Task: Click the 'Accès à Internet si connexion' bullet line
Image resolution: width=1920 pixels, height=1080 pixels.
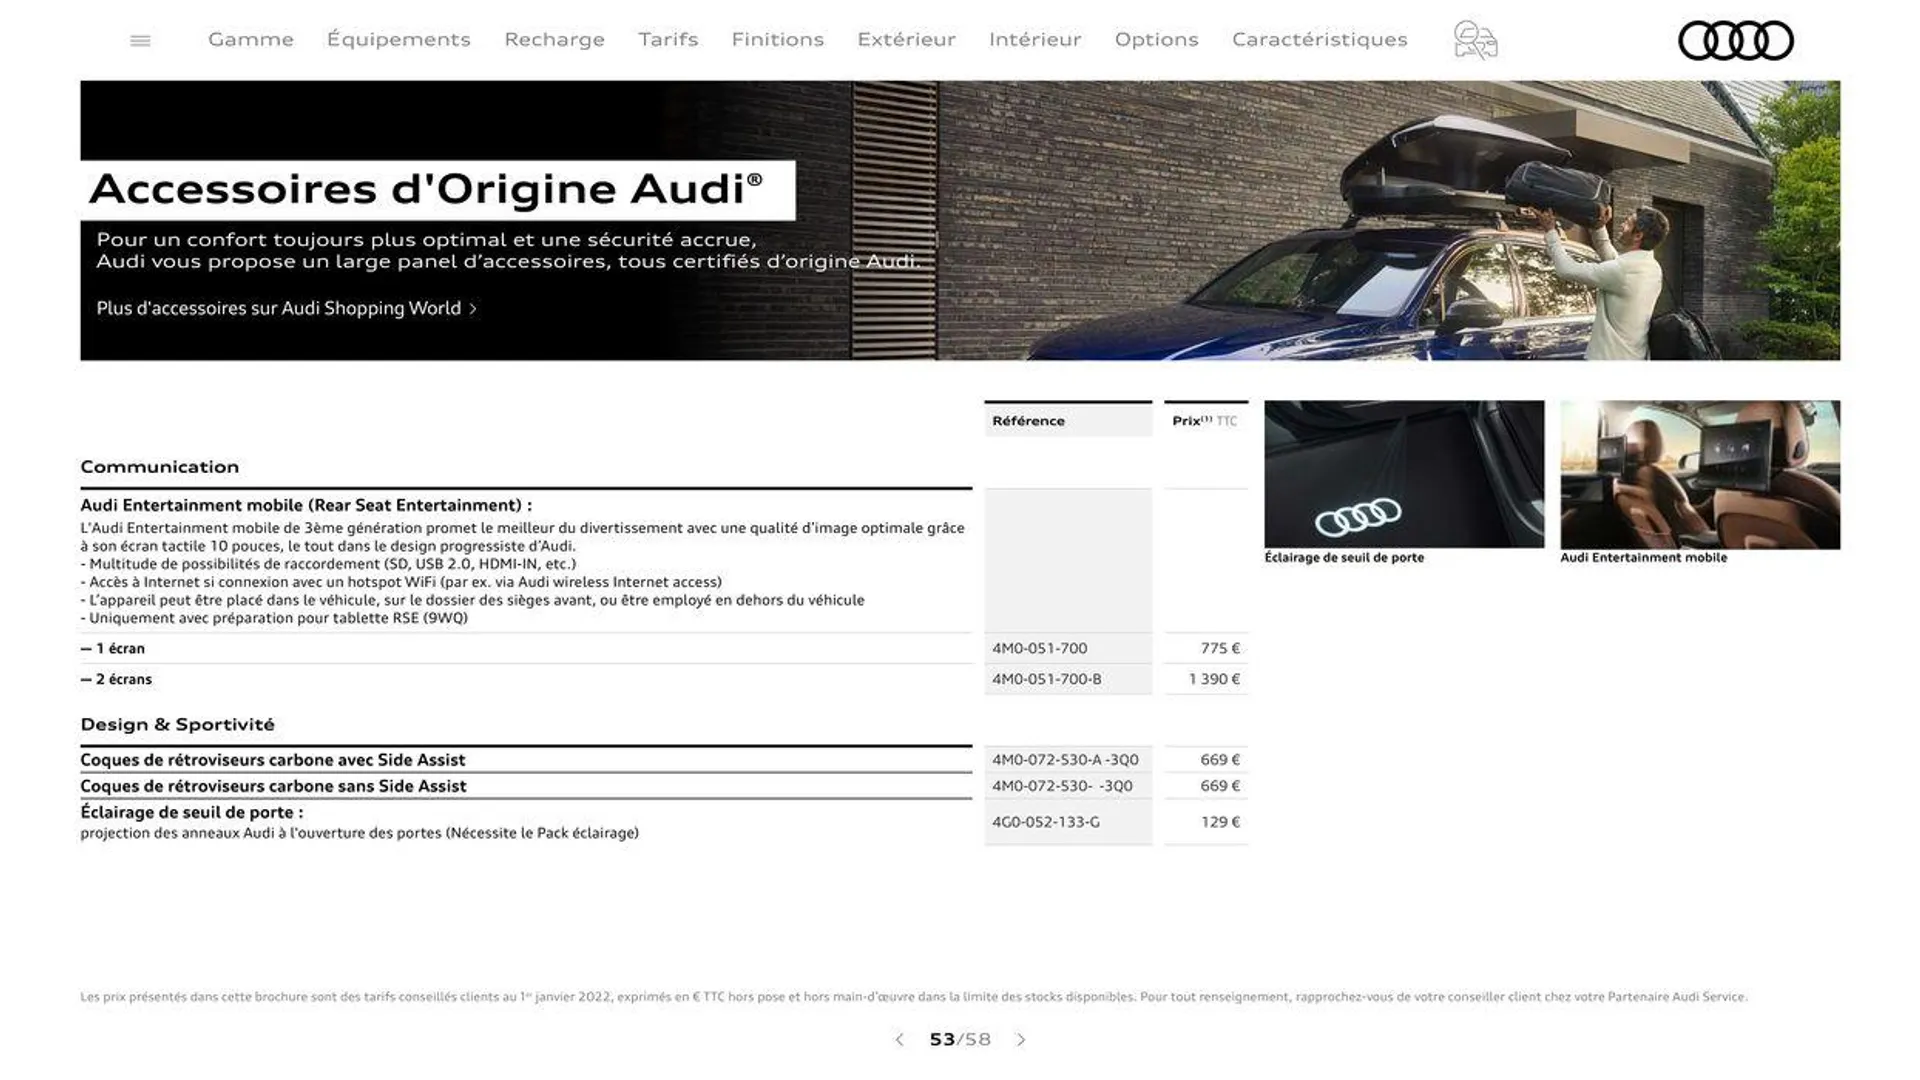Action: pyautogui.click(x=401, y=582)
